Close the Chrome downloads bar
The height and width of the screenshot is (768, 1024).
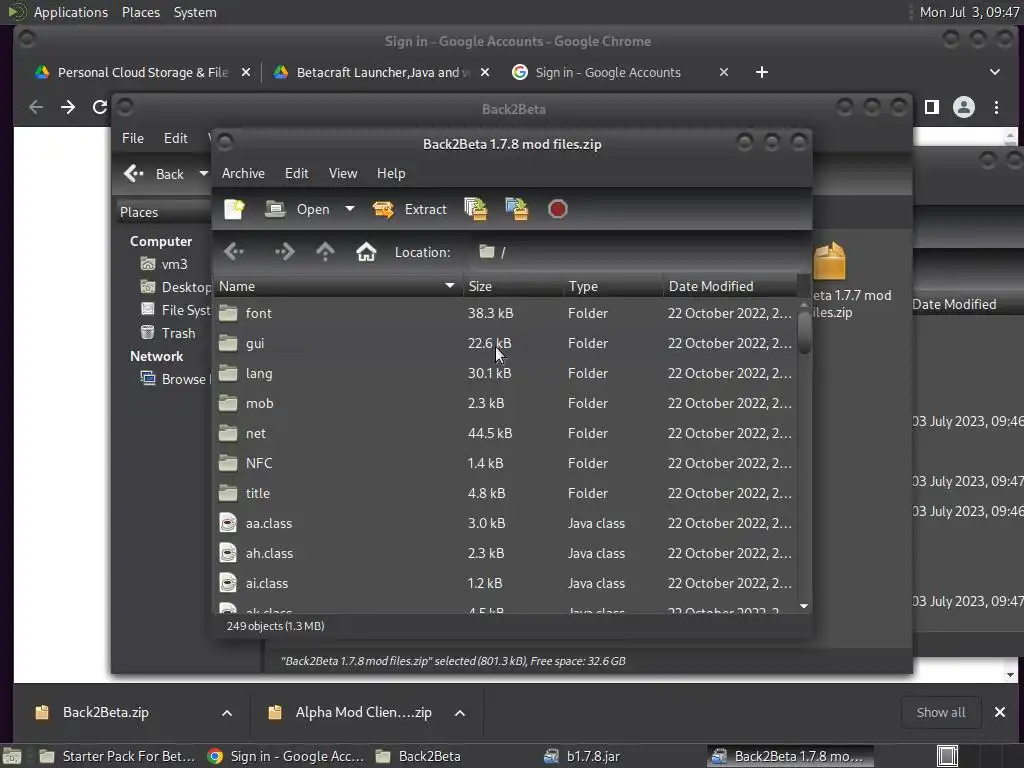(x=1000, y=712)
